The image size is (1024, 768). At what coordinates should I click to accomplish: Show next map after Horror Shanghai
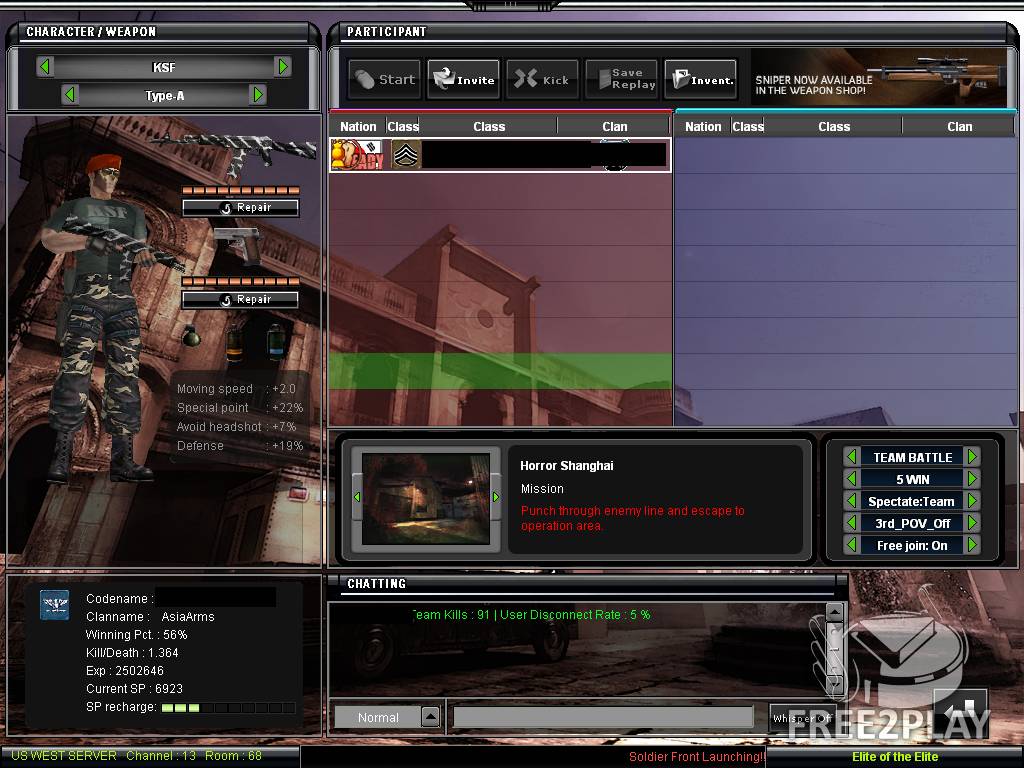(x=496, y=498)
